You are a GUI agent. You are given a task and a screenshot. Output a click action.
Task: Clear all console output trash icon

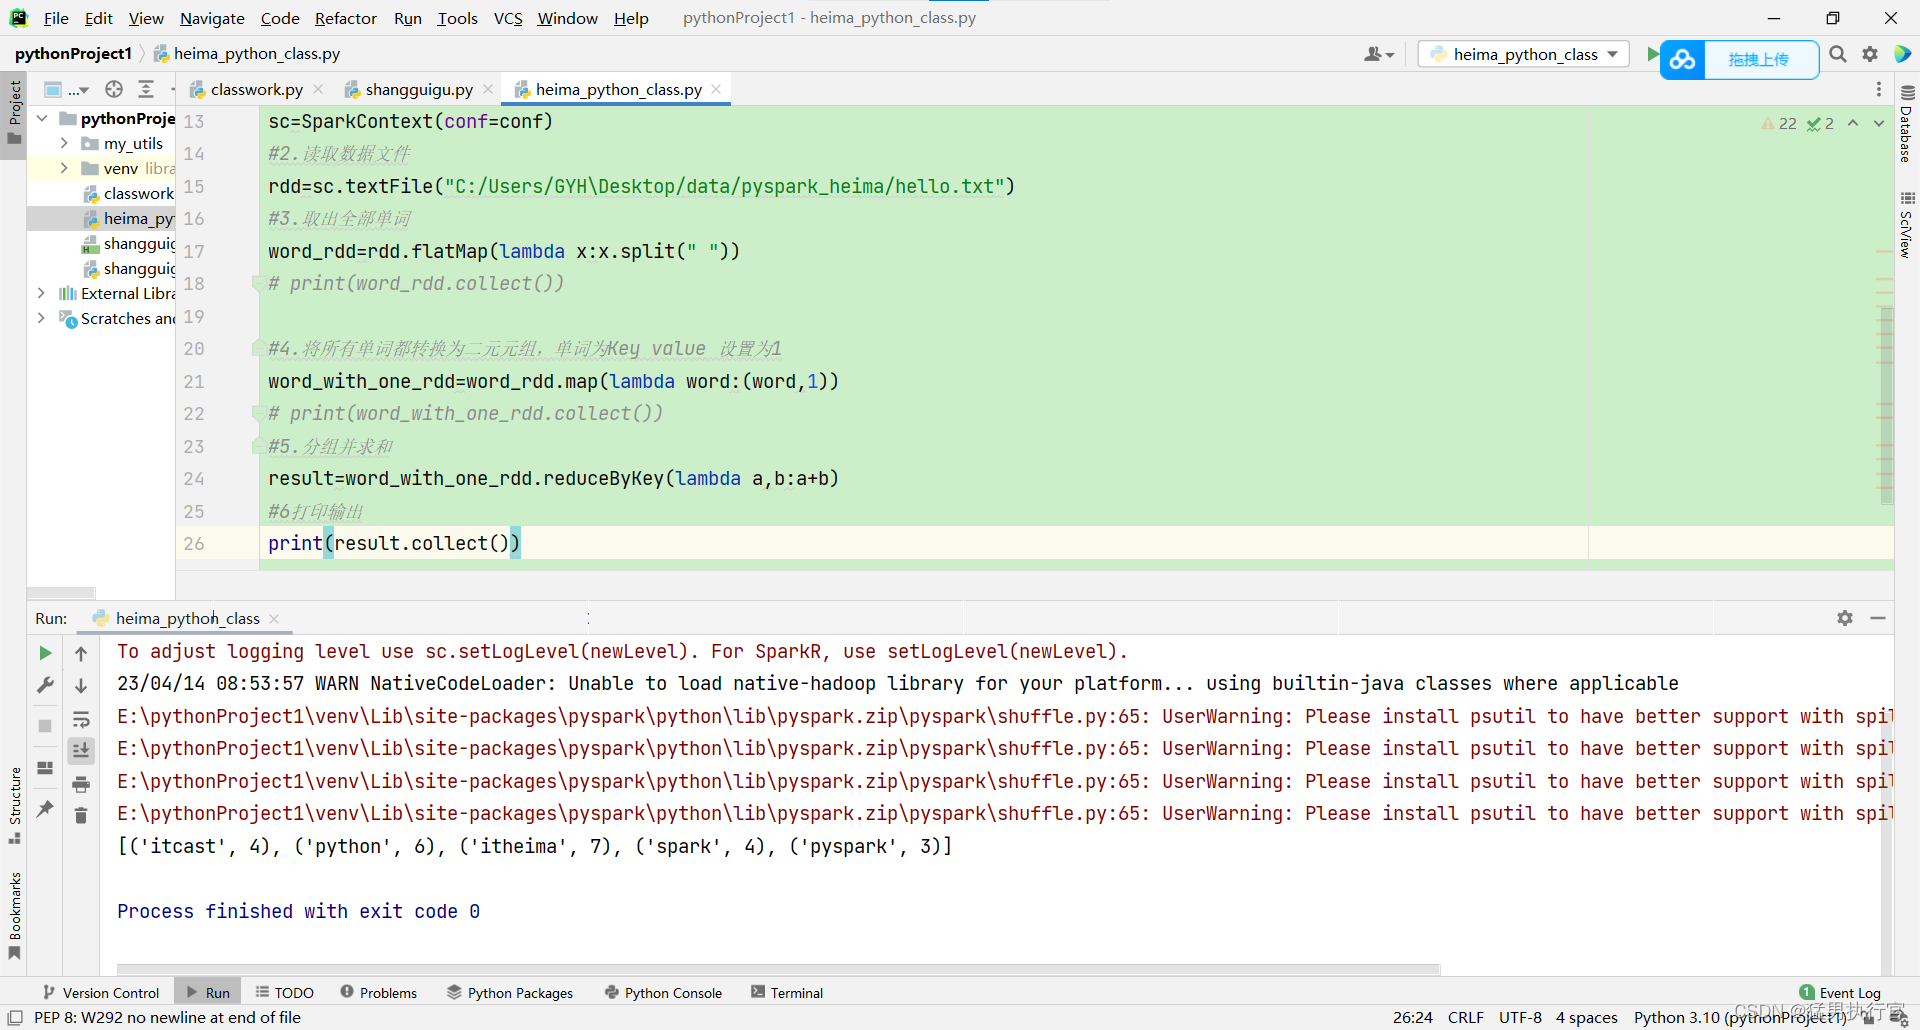pyautogui.click(x=81, y=816)
